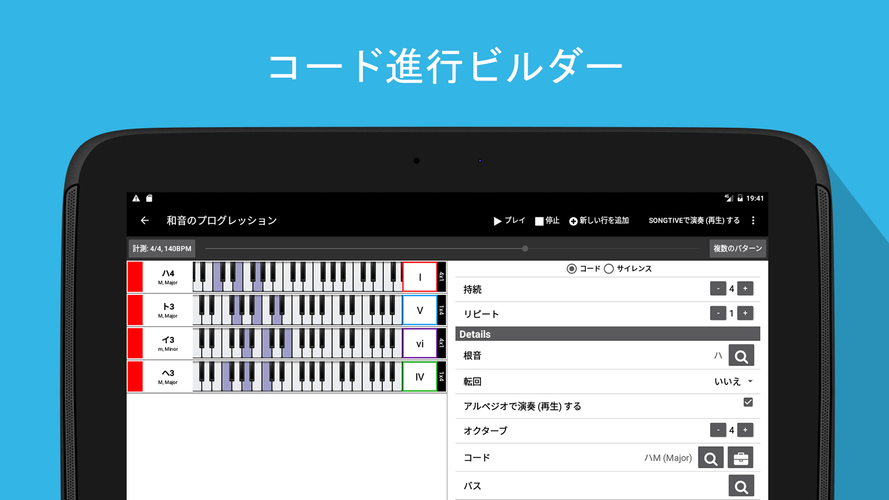Click the 4x1 tag on I row
This screenshot has width=889, height=500.
pyautogui.click(x=442, y=277)
